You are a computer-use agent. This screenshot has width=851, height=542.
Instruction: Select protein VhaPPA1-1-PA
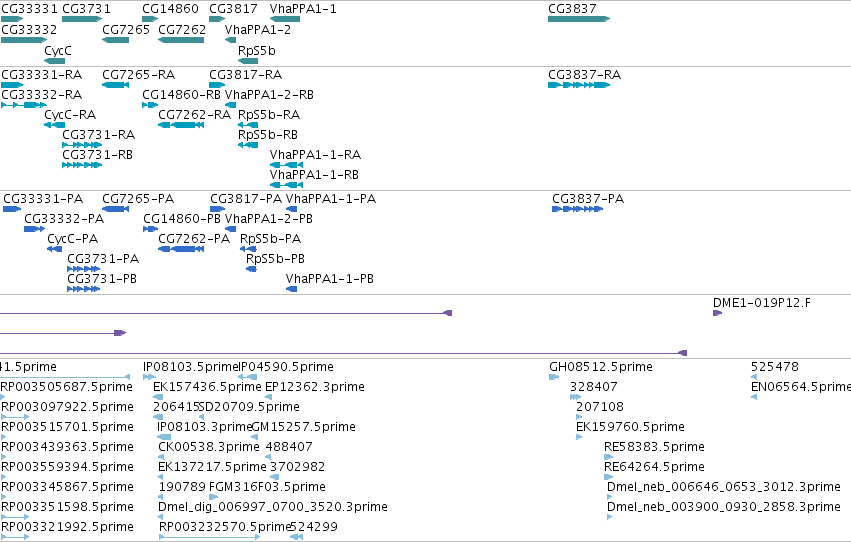pyautogui.click(x=331, y=199)
